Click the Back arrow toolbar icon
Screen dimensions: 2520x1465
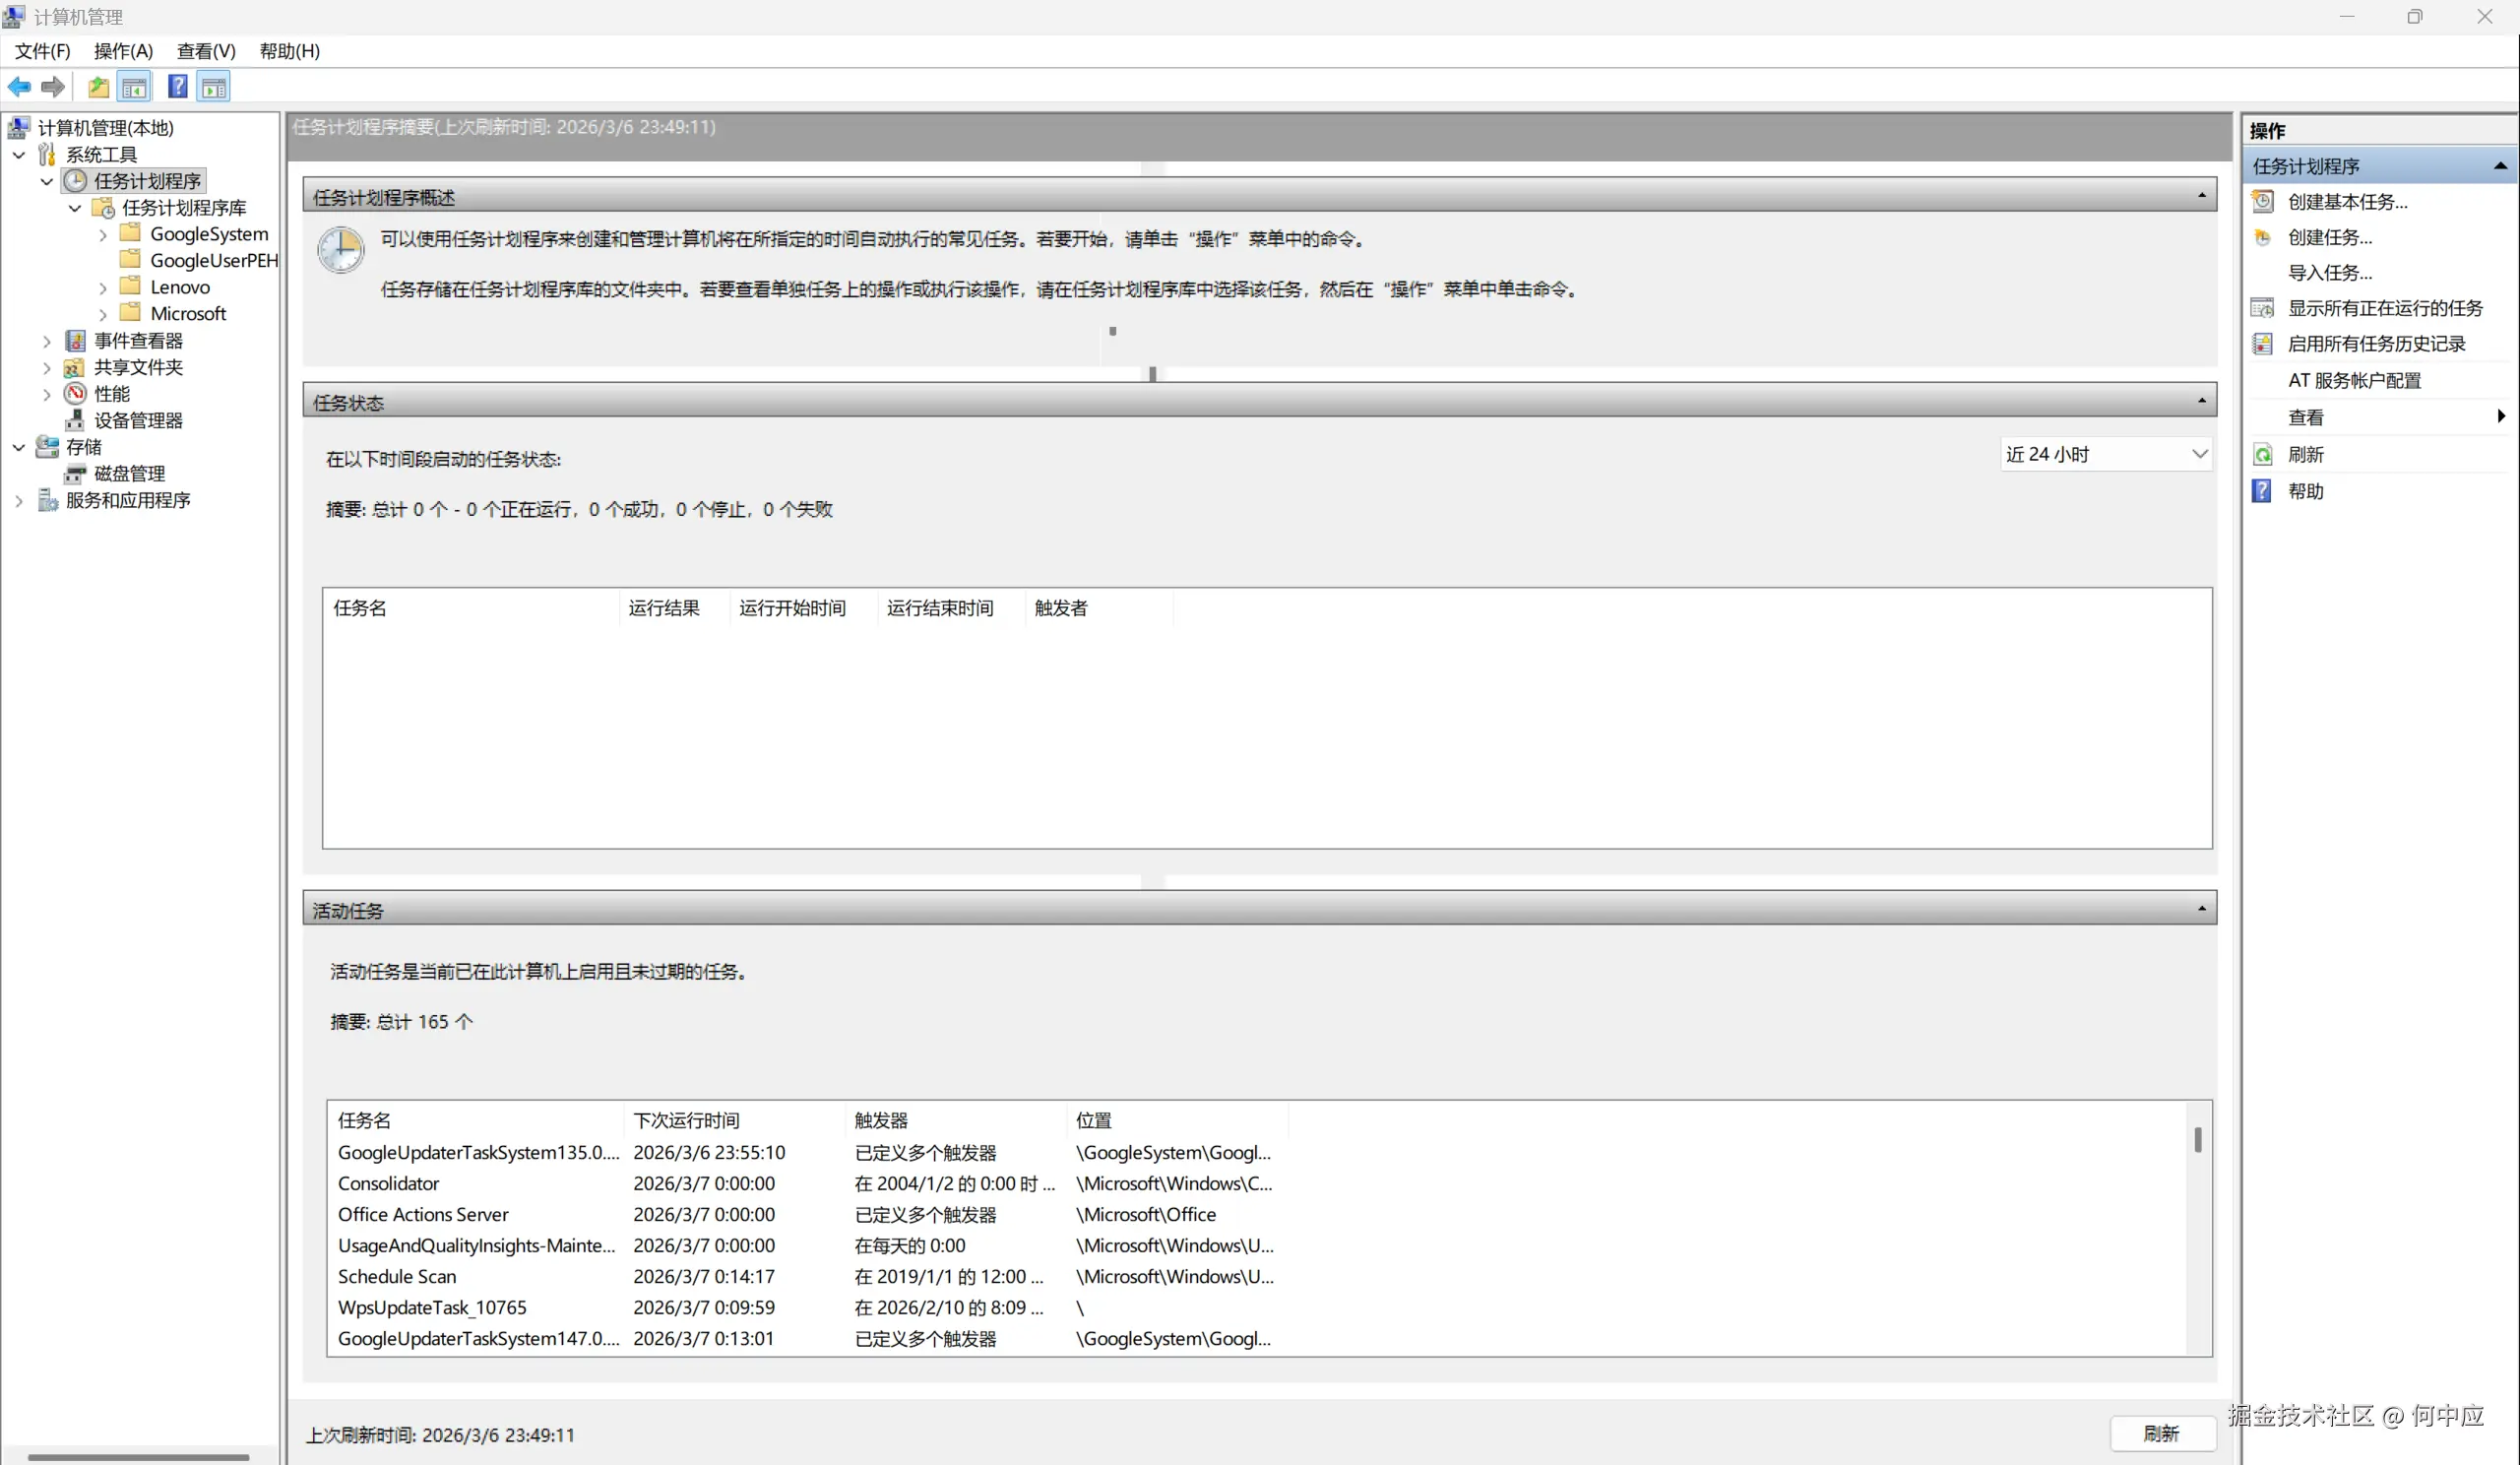click(x=19, y=87)
